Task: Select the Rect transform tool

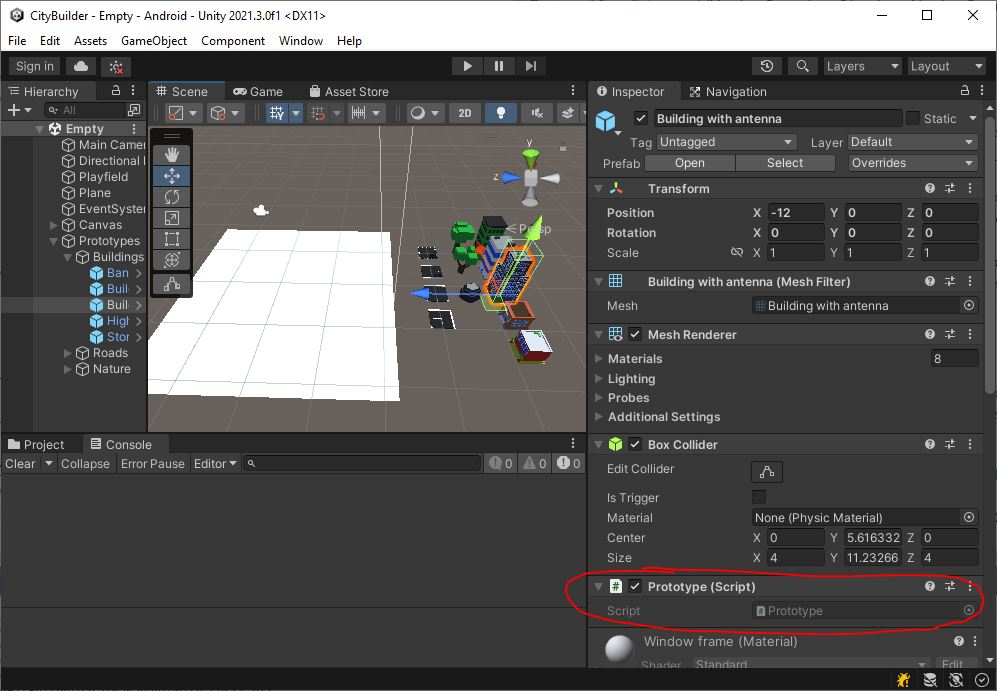Action: point(172,239)
